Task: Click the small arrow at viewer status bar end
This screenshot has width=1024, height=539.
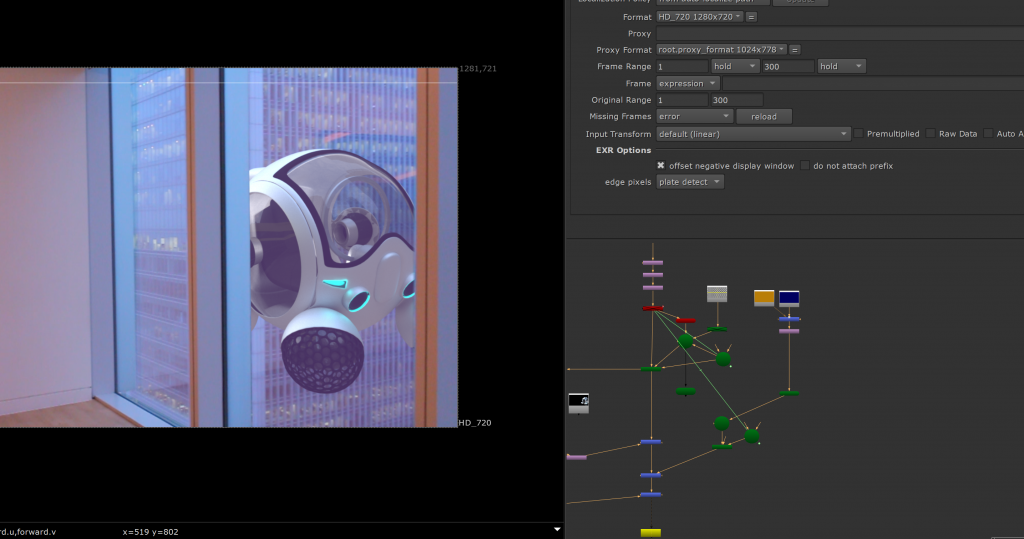Action: pos(557,529)
